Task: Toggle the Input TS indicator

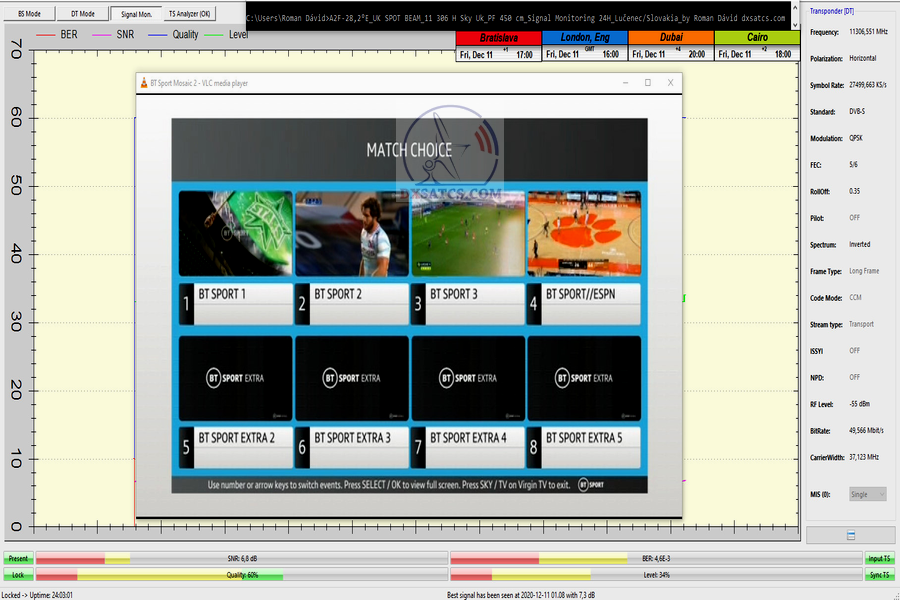Action: click(880, 559)
